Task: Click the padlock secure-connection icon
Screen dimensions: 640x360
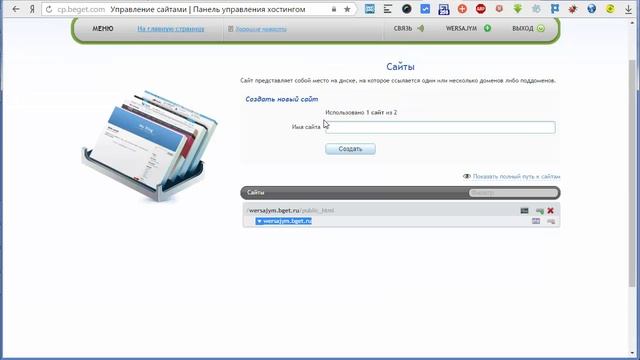Action: 334,9
